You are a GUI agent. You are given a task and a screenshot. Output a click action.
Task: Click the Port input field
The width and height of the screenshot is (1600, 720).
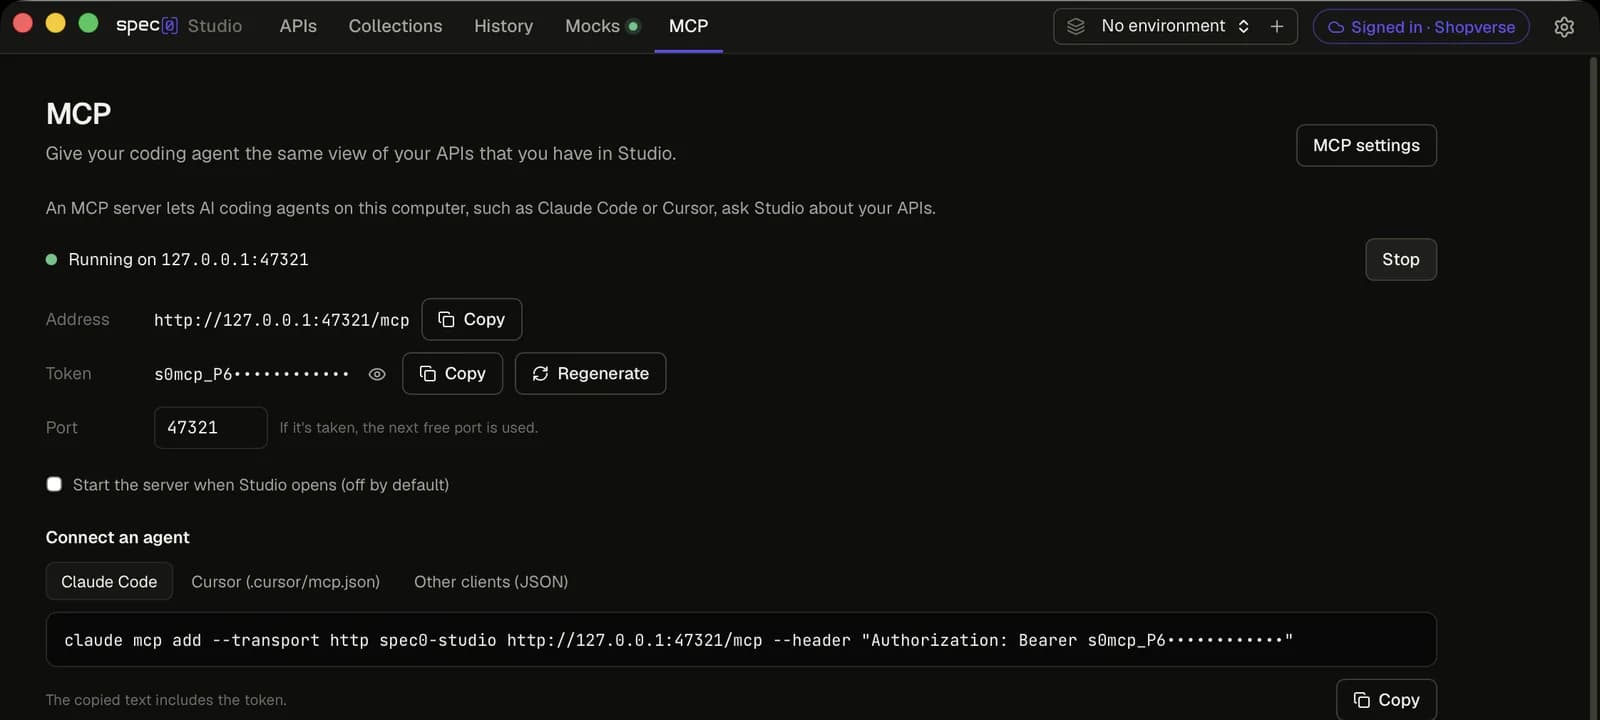point(210,427)
